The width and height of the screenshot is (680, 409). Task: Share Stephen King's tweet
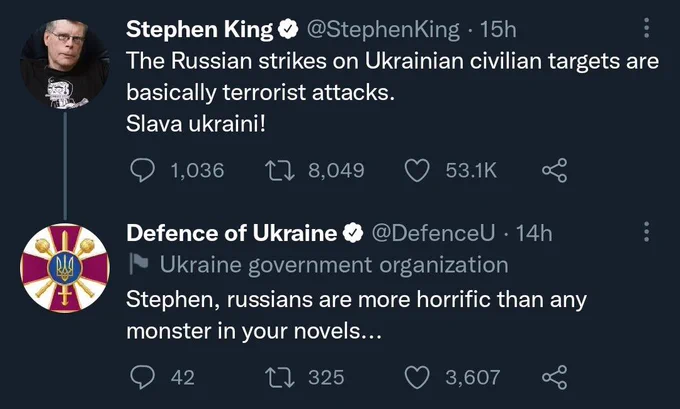[x=554, y=170]
